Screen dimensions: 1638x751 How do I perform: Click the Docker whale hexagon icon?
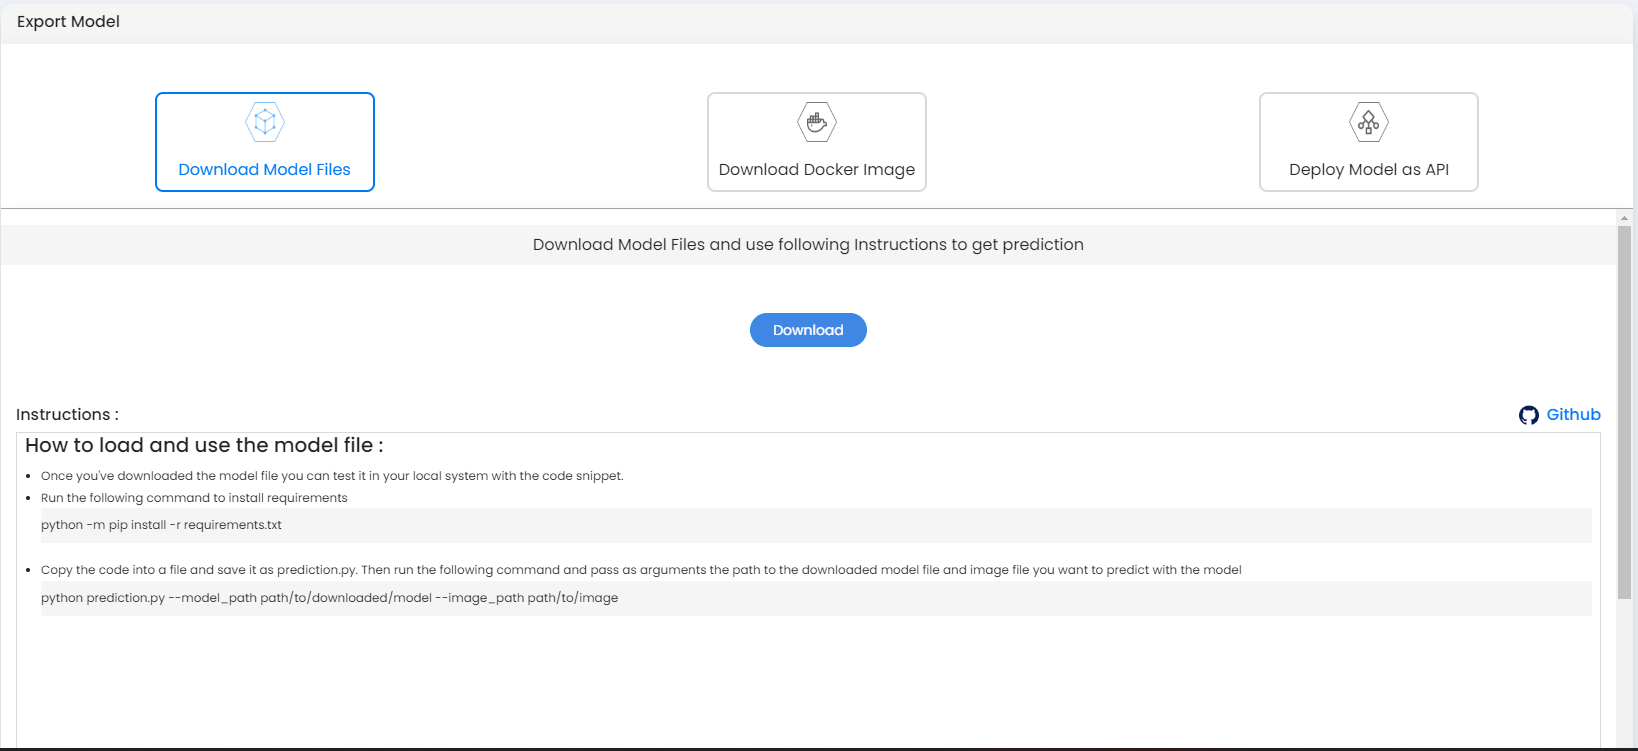817,122
